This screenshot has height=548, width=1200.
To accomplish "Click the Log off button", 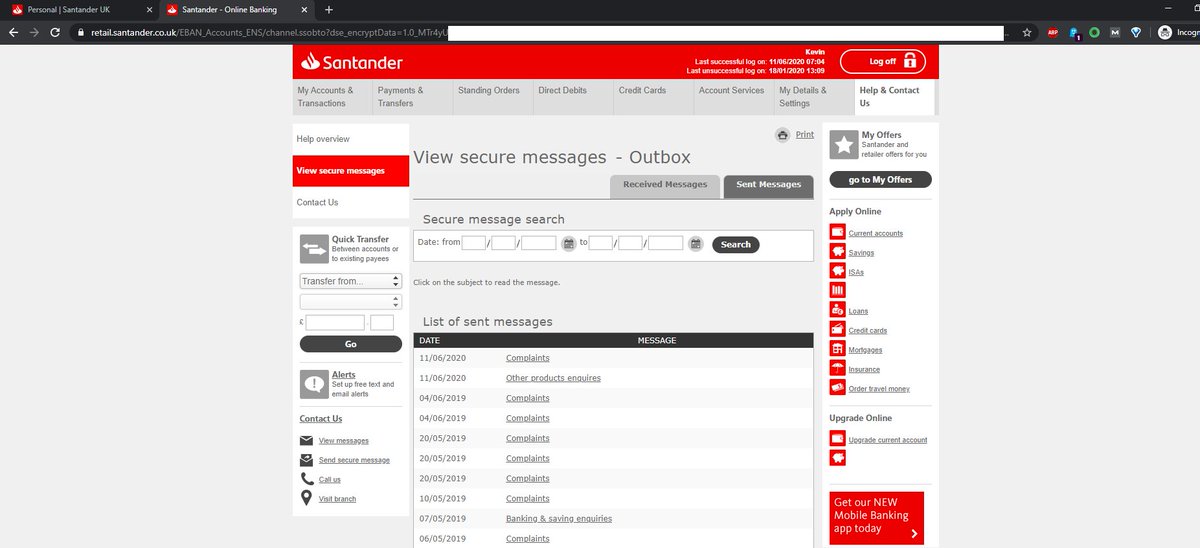I will pos(883,62).
